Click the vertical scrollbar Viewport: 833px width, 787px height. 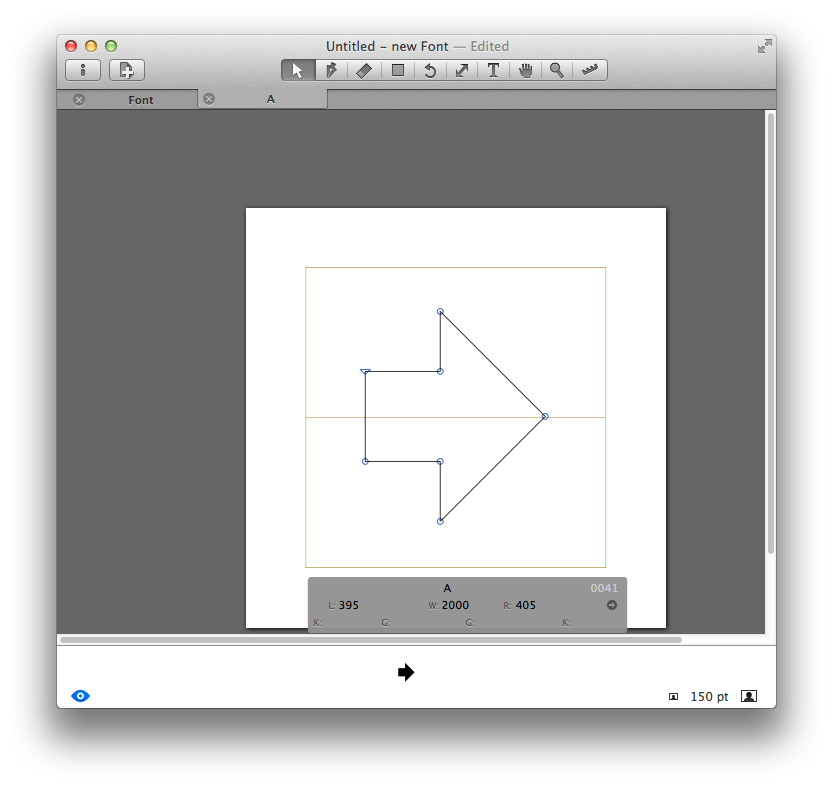pos(771,333)
